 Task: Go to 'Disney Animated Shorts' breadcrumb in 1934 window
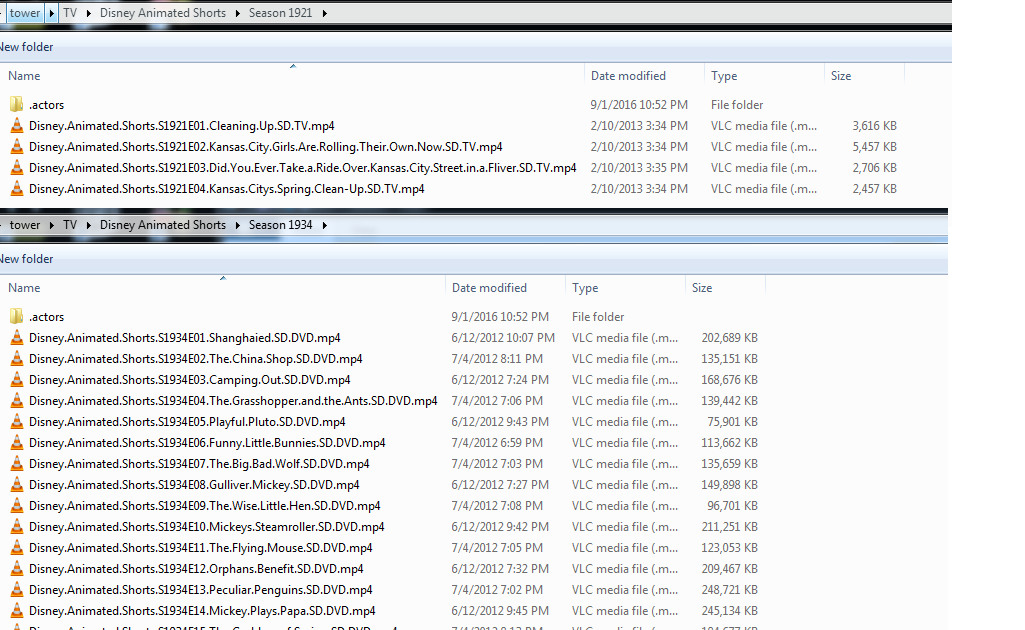click(x=163, y=225)
